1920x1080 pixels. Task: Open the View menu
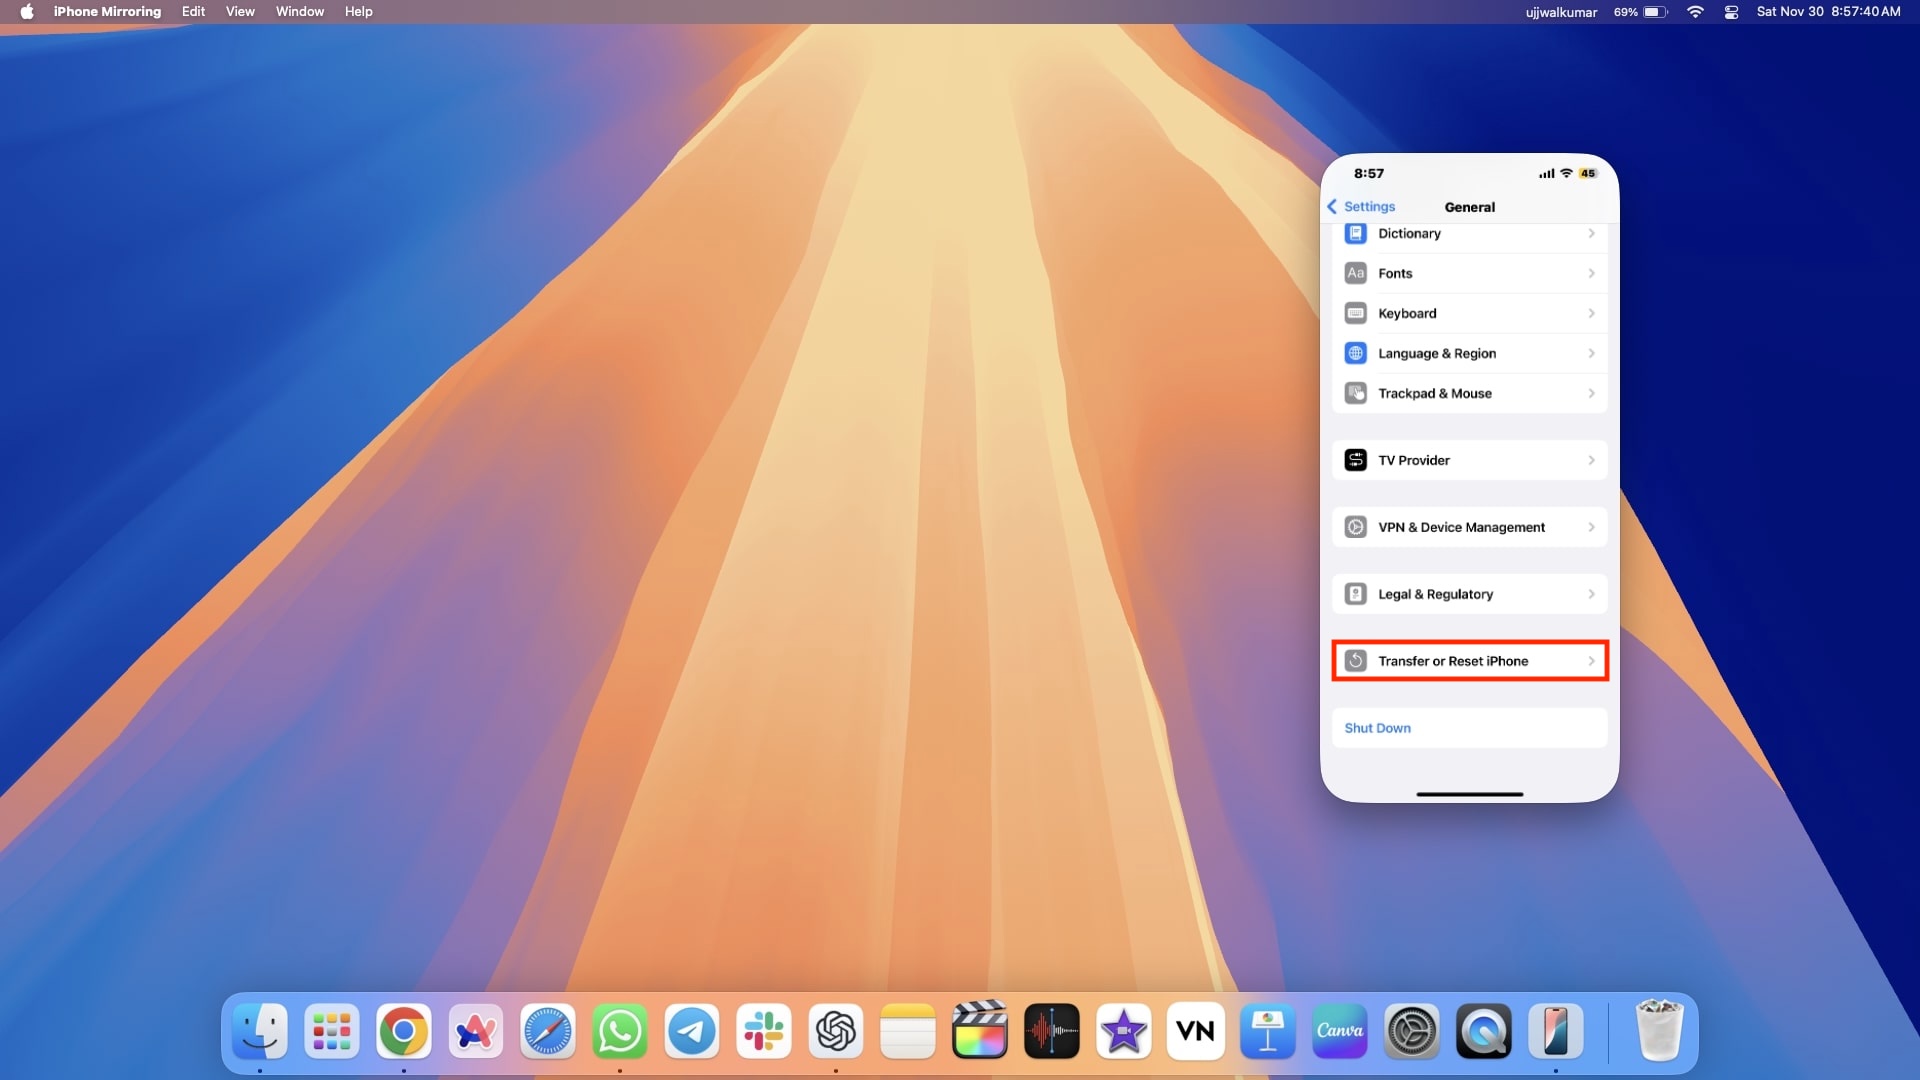240,12
